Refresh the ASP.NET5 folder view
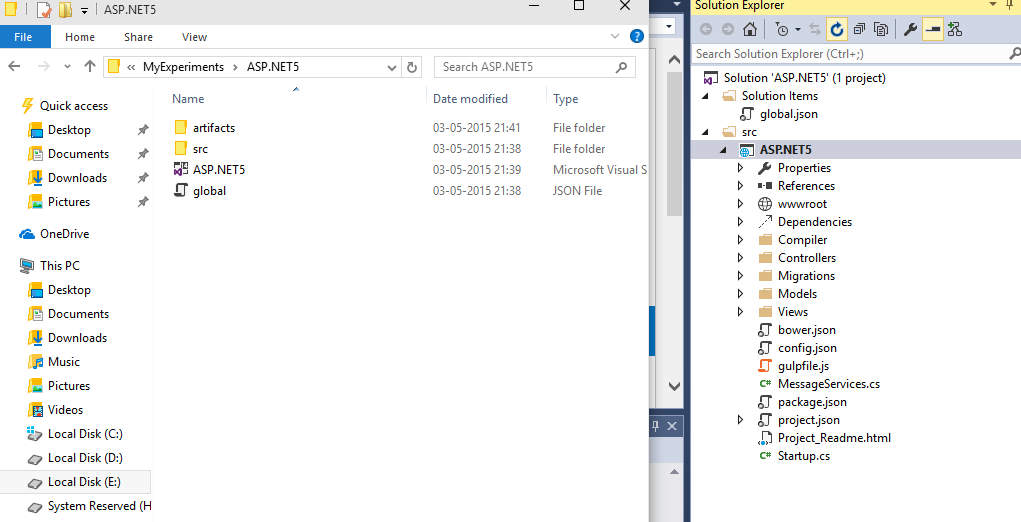 (412, 67)
